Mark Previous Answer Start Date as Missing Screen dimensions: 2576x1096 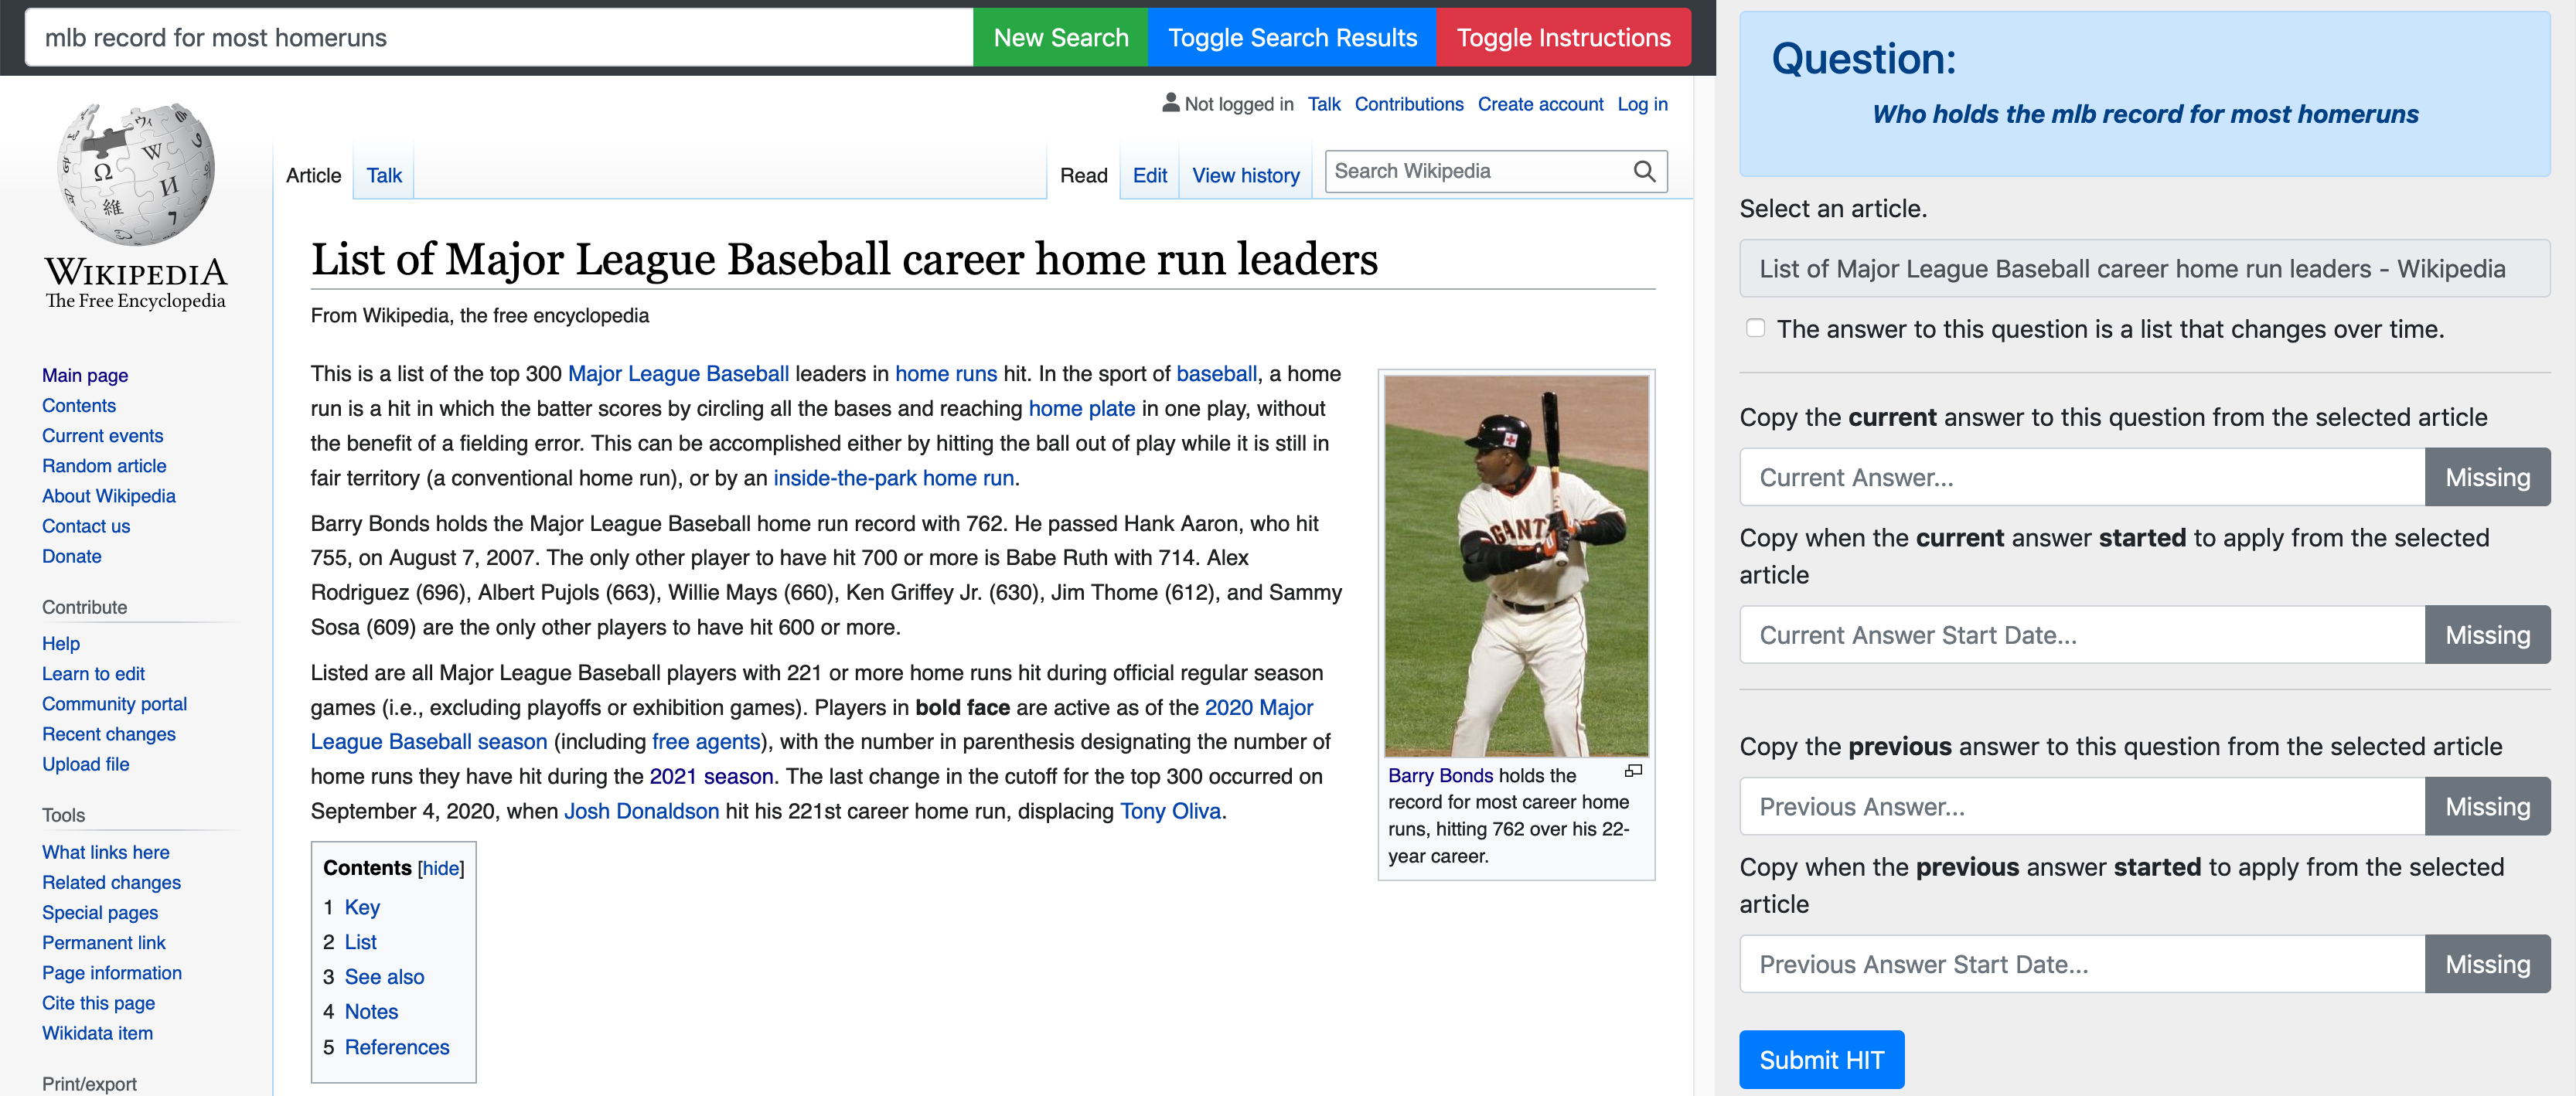(x=2487, y=964)
